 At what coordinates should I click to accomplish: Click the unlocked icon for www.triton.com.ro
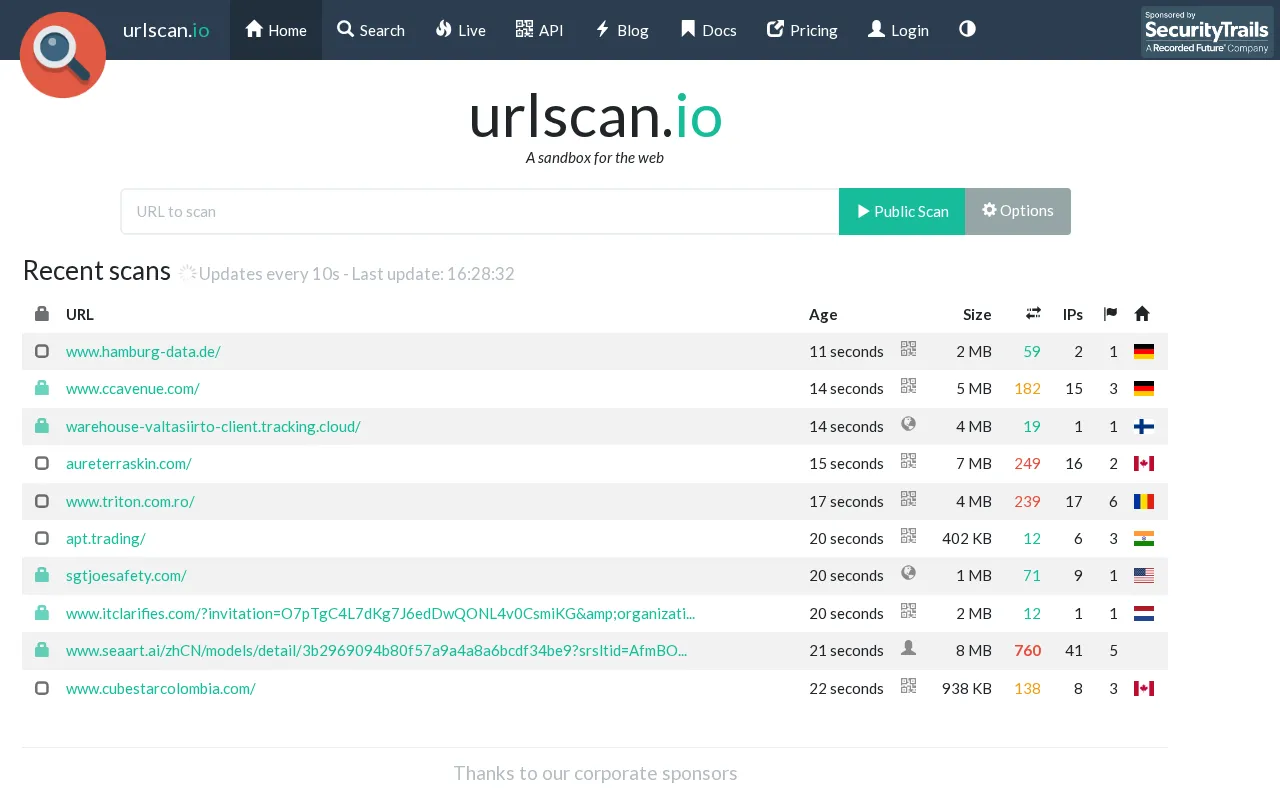[42, 501]
